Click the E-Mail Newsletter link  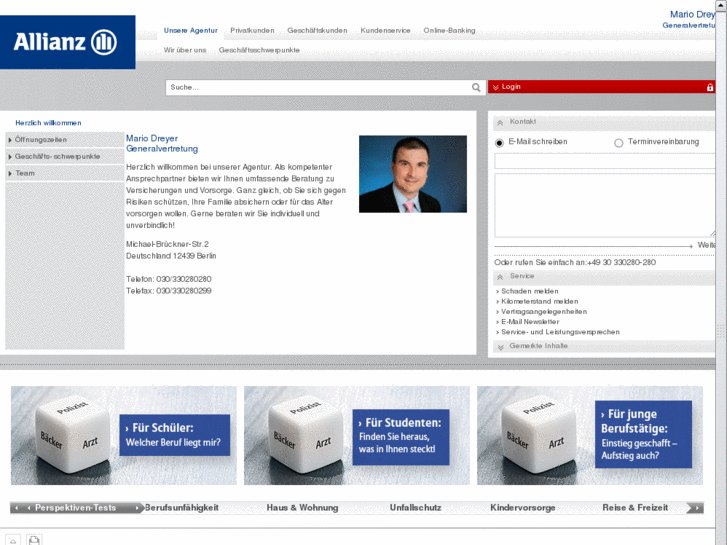point(530,322)
